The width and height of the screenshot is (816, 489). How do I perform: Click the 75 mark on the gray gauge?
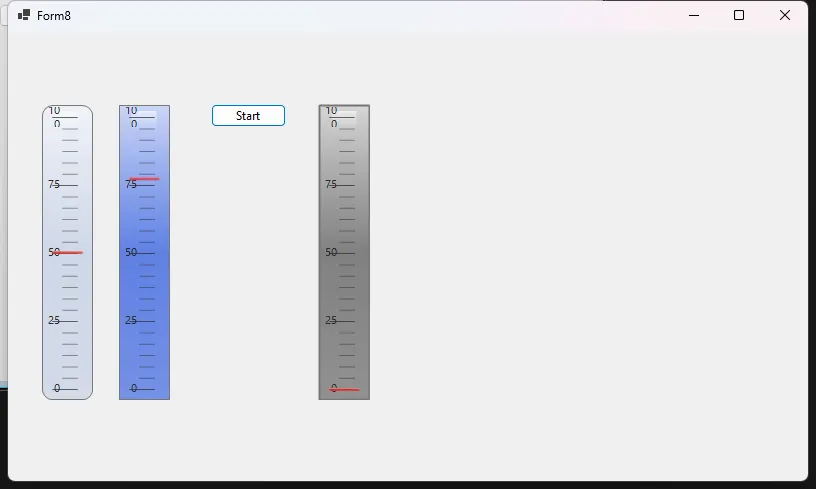tap(331, 184)
